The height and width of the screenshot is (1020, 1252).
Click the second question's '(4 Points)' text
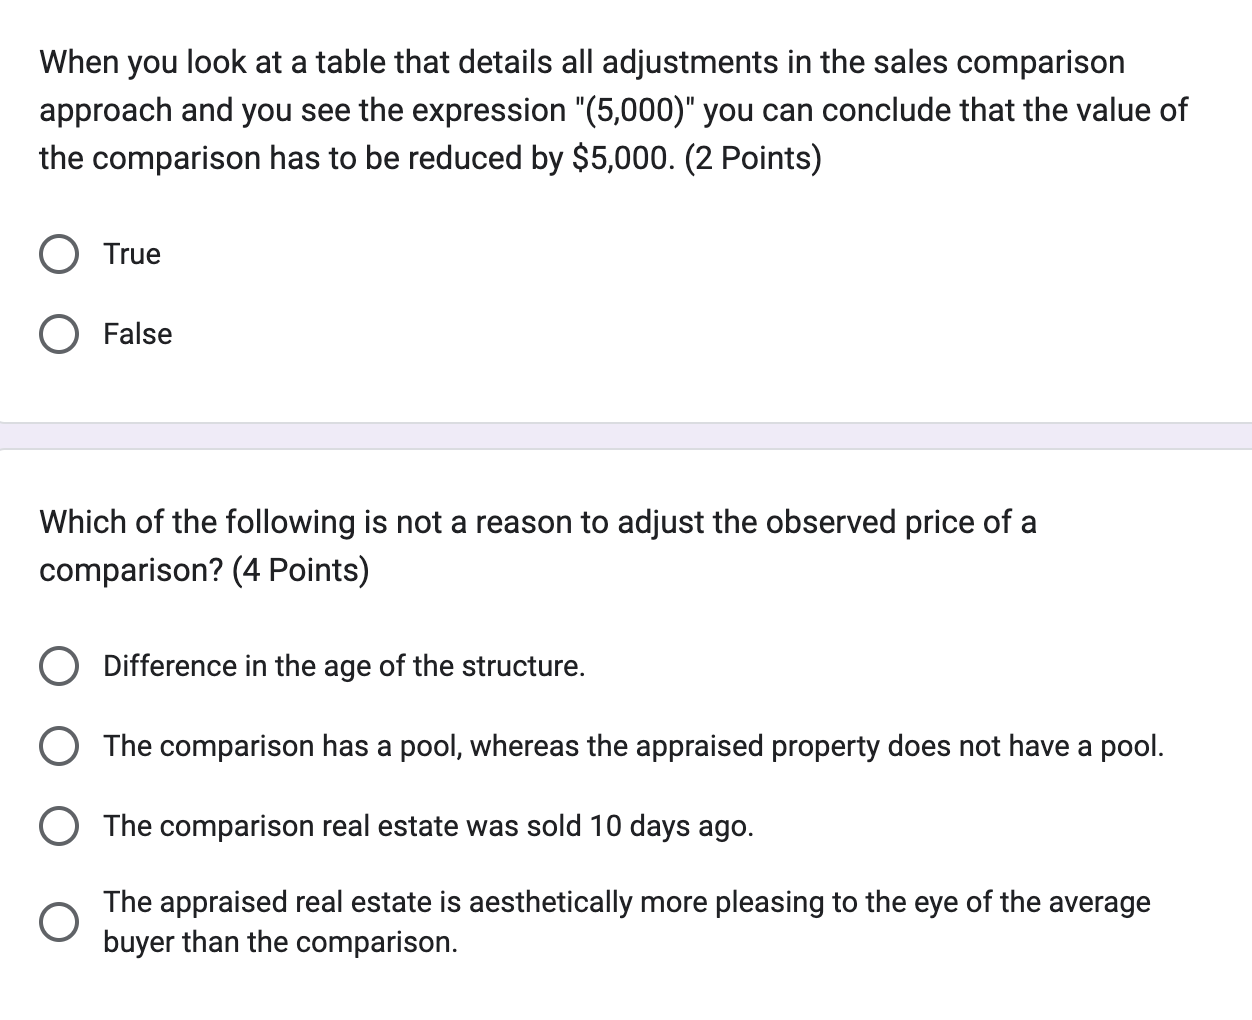pyautogui.click(x=302, y=570)
